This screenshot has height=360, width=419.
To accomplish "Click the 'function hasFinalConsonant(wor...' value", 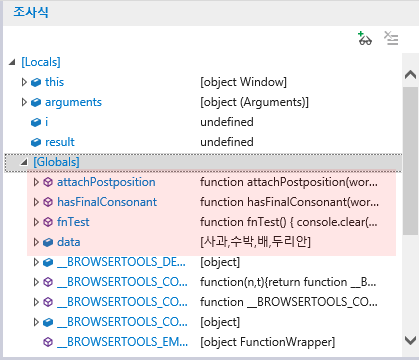I will (x=289, y=202).
